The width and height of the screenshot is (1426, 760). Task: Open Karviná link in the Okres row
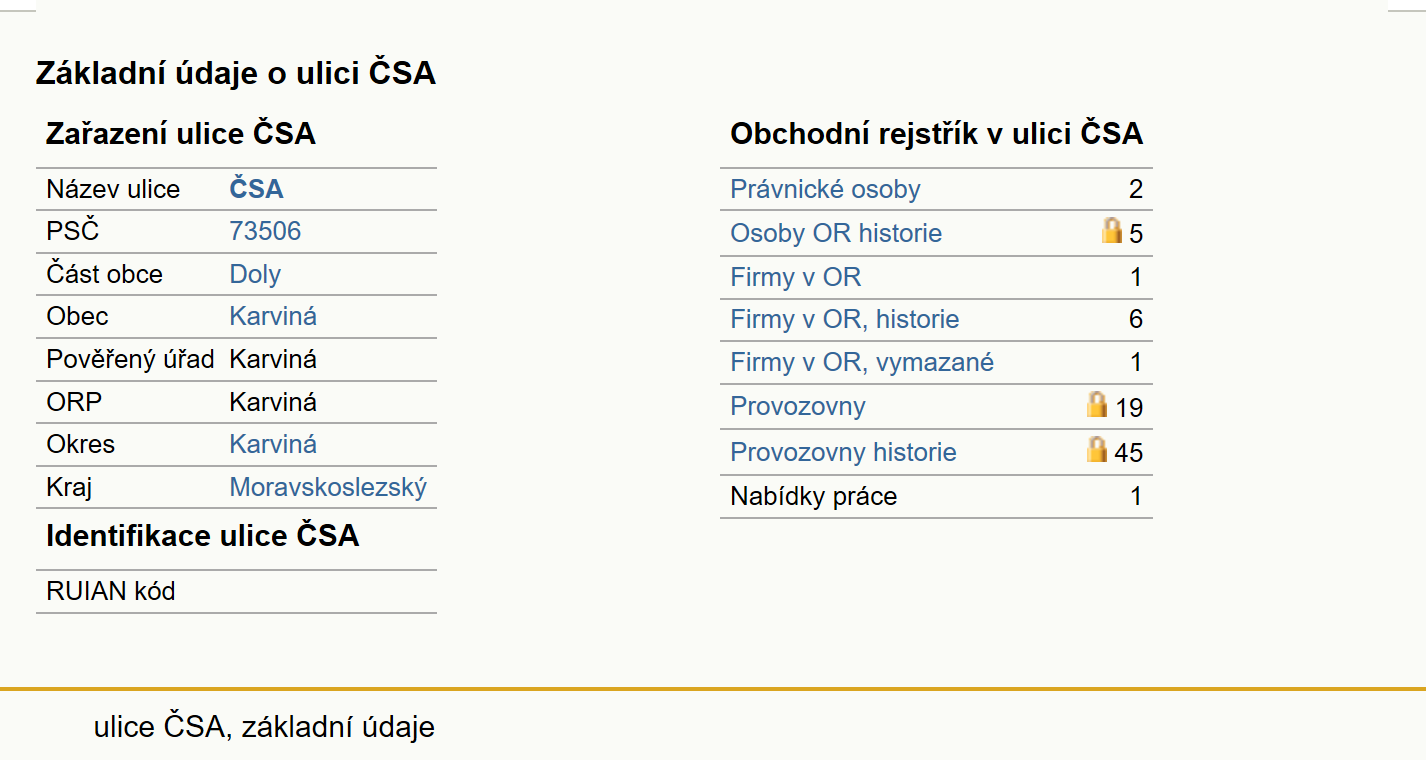[273, 444]
